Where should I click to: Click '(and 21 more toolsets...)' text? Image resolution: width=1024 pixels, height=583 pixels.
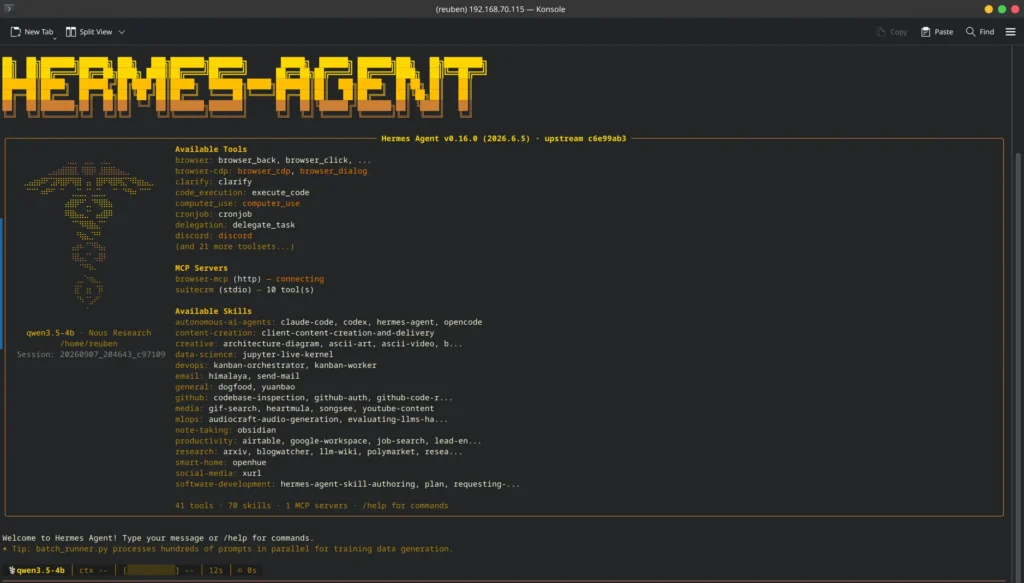click(x=234, y=246)
